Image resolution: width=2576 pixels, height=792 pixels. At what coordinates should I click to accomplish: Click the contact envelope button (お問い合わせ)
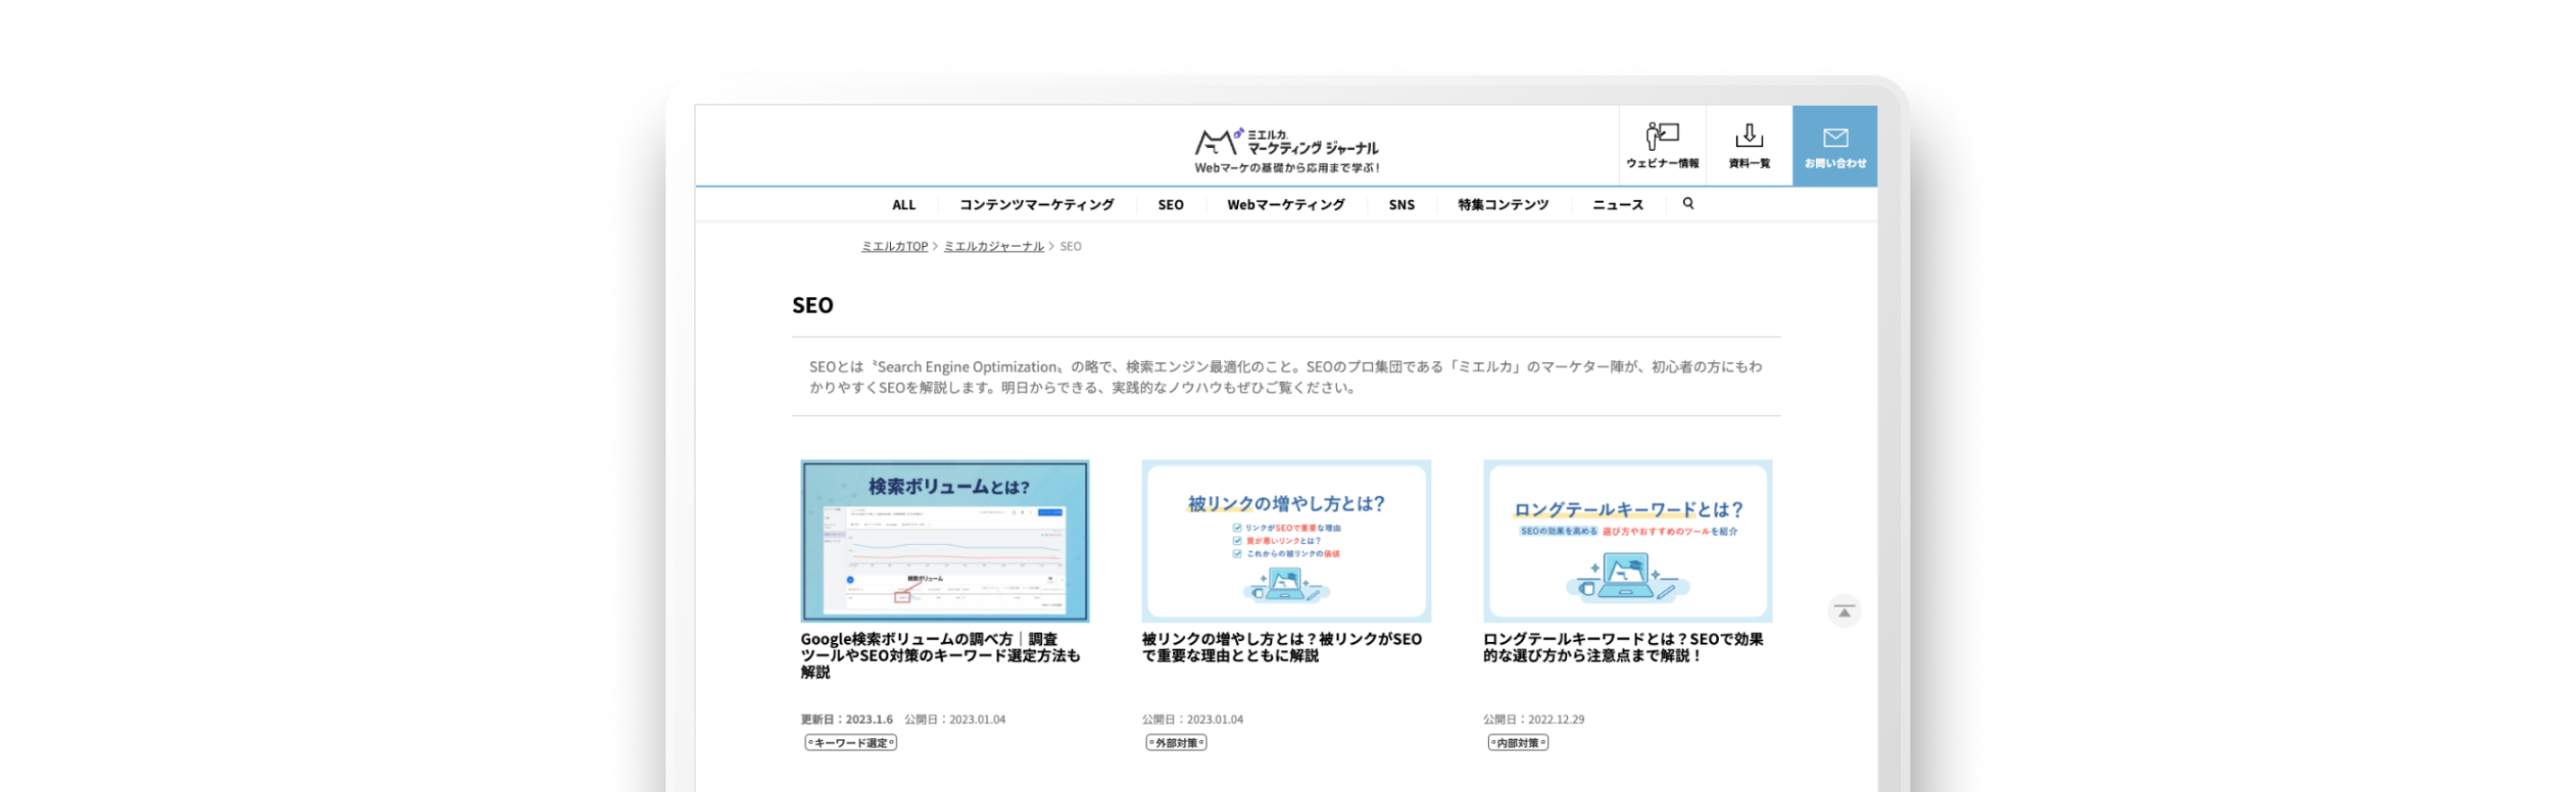[1835, 146]
